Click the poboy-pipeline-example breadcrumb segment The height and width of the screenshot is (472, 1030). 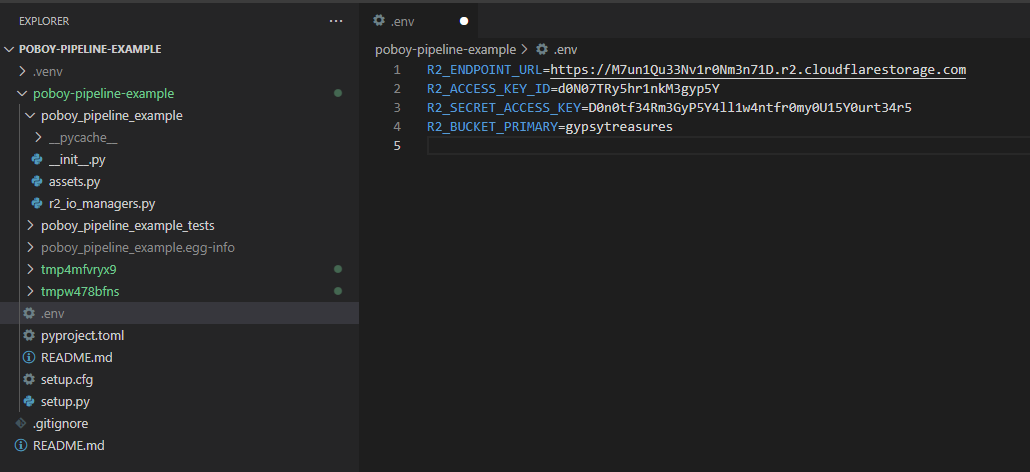(x=445, y=49)
